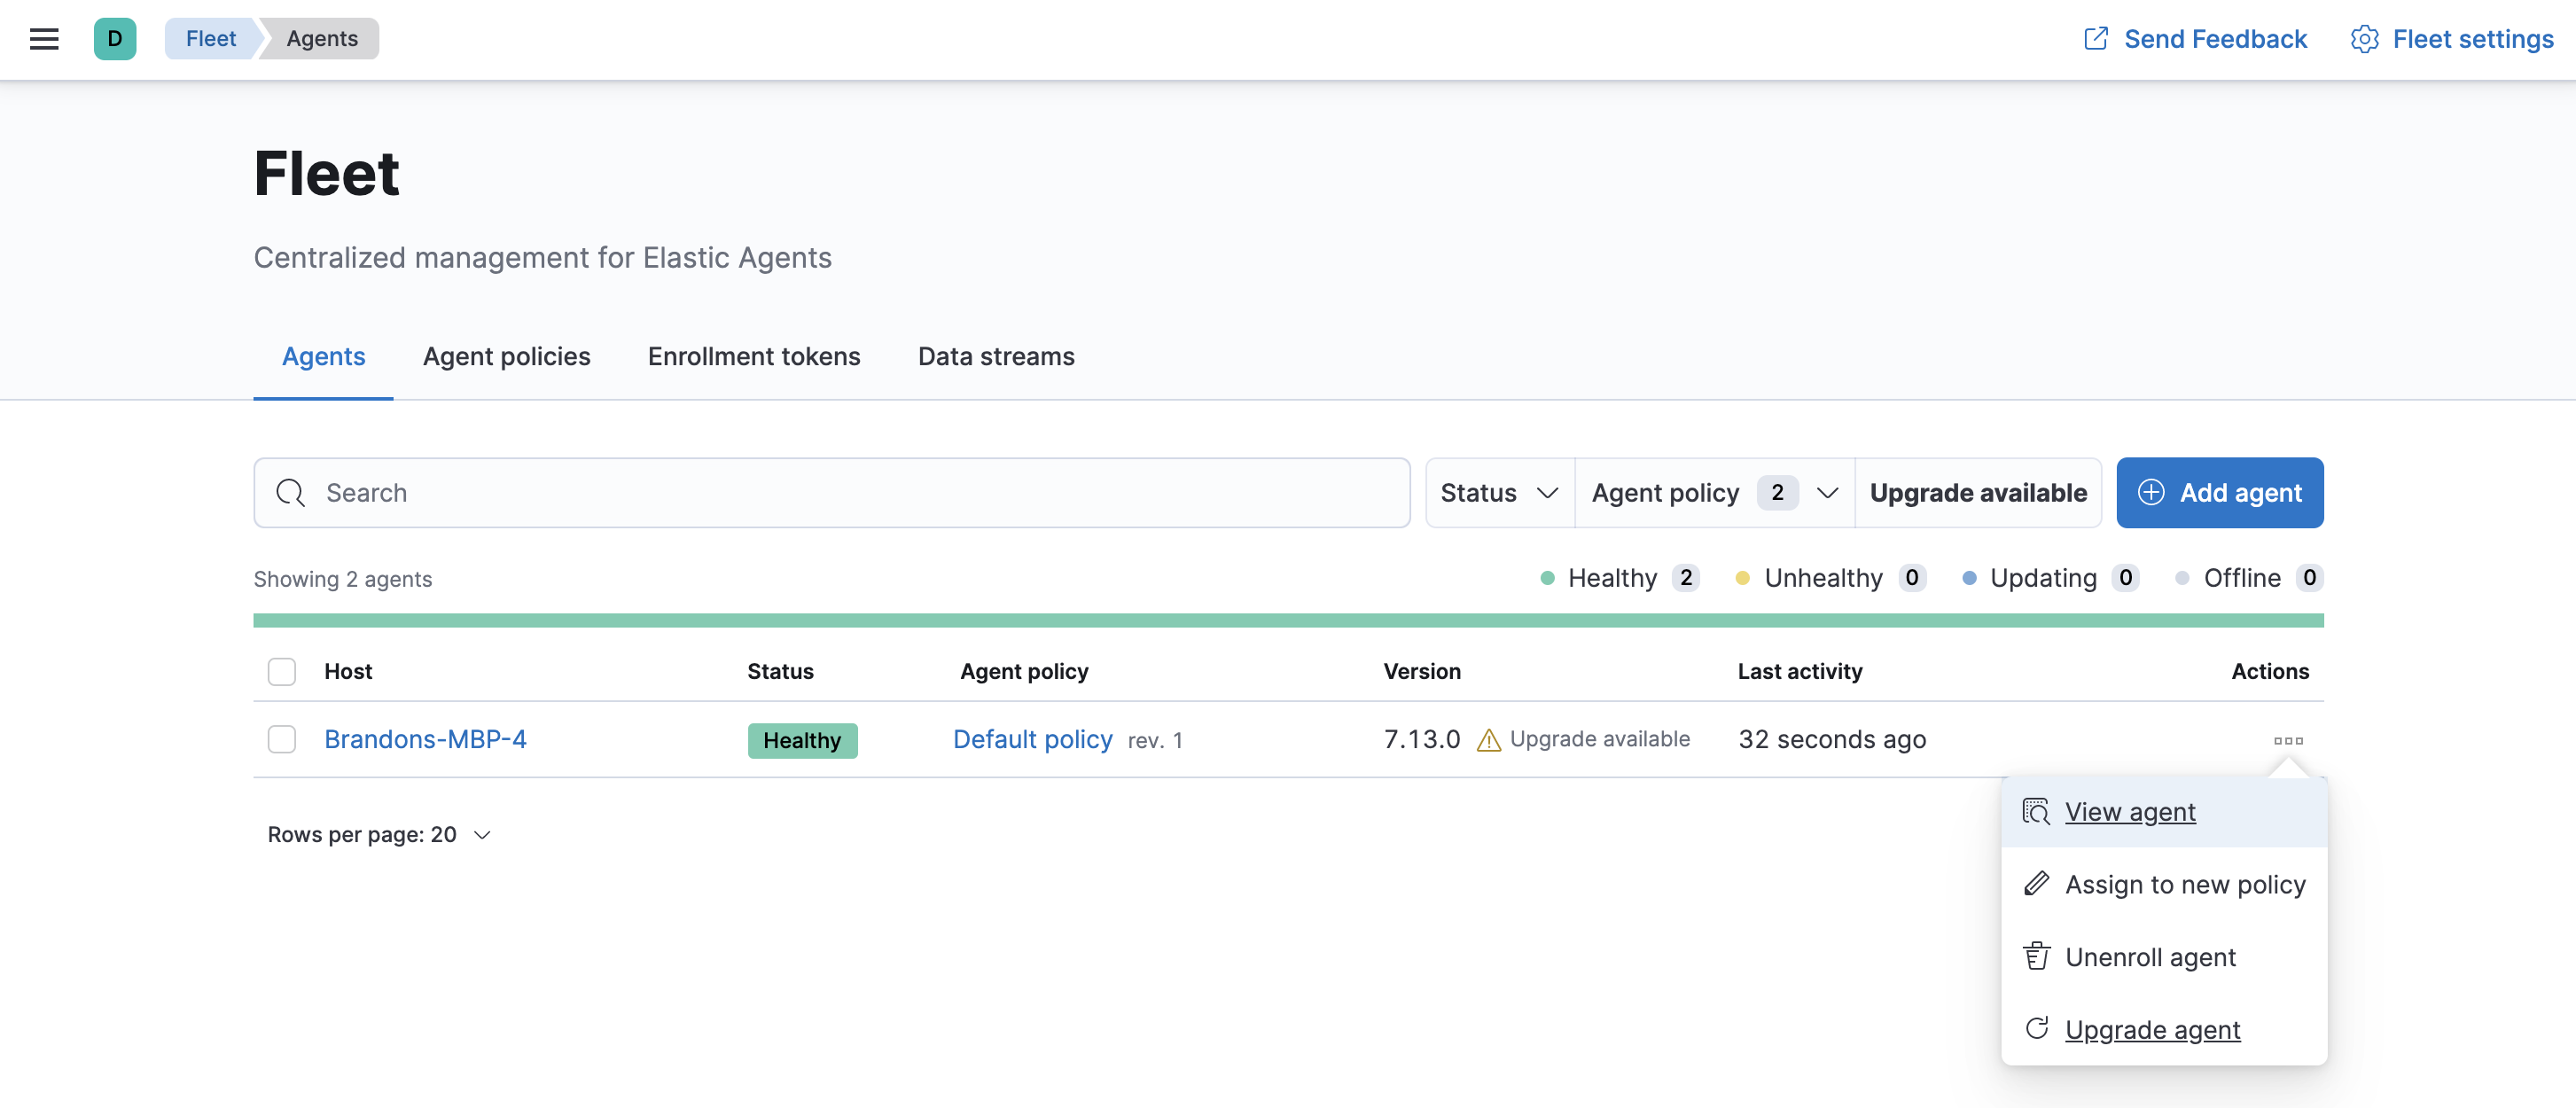Click the pencil icon beside Assign to new policy
This screenshot has height=1108, width=2576.
[2036, 884]
